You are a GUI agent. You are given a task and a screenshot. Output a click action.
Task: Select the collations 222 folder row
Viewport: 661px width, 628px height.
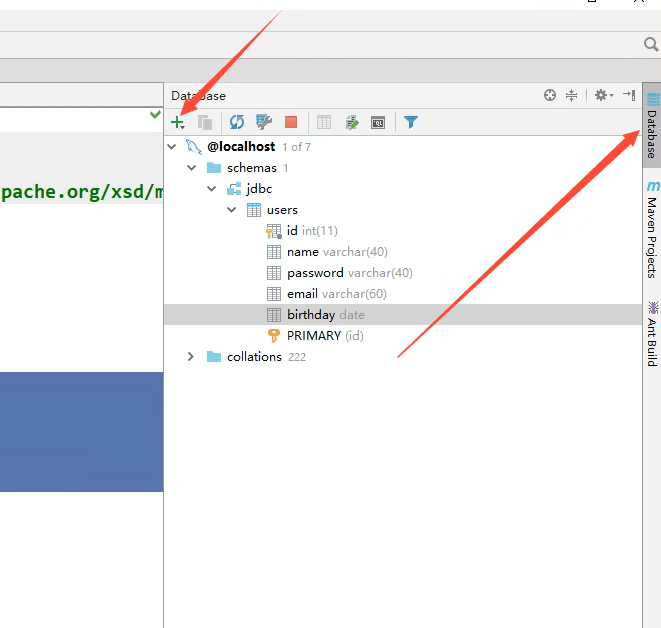click(x=403, y=357)
